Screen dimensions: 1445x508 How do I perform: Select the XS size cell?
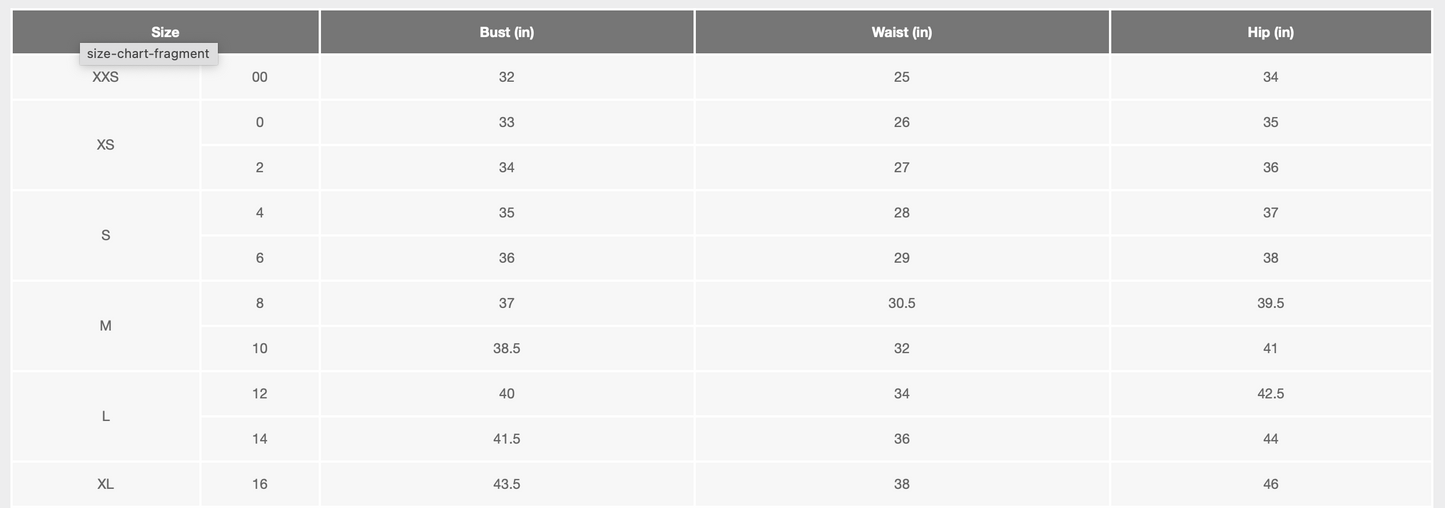(x=106, y=145)
